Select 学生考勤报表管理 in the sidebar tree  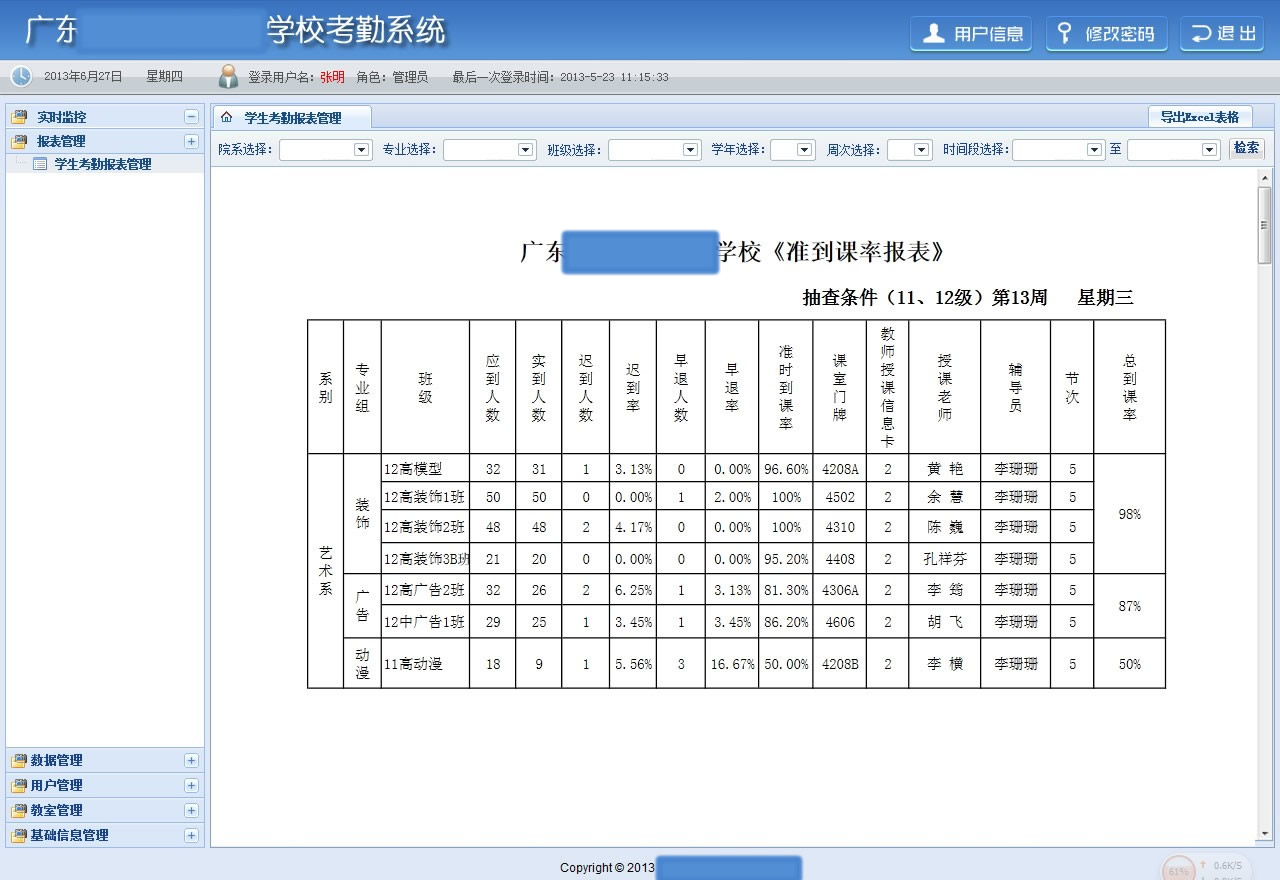[x=103, y=164]
